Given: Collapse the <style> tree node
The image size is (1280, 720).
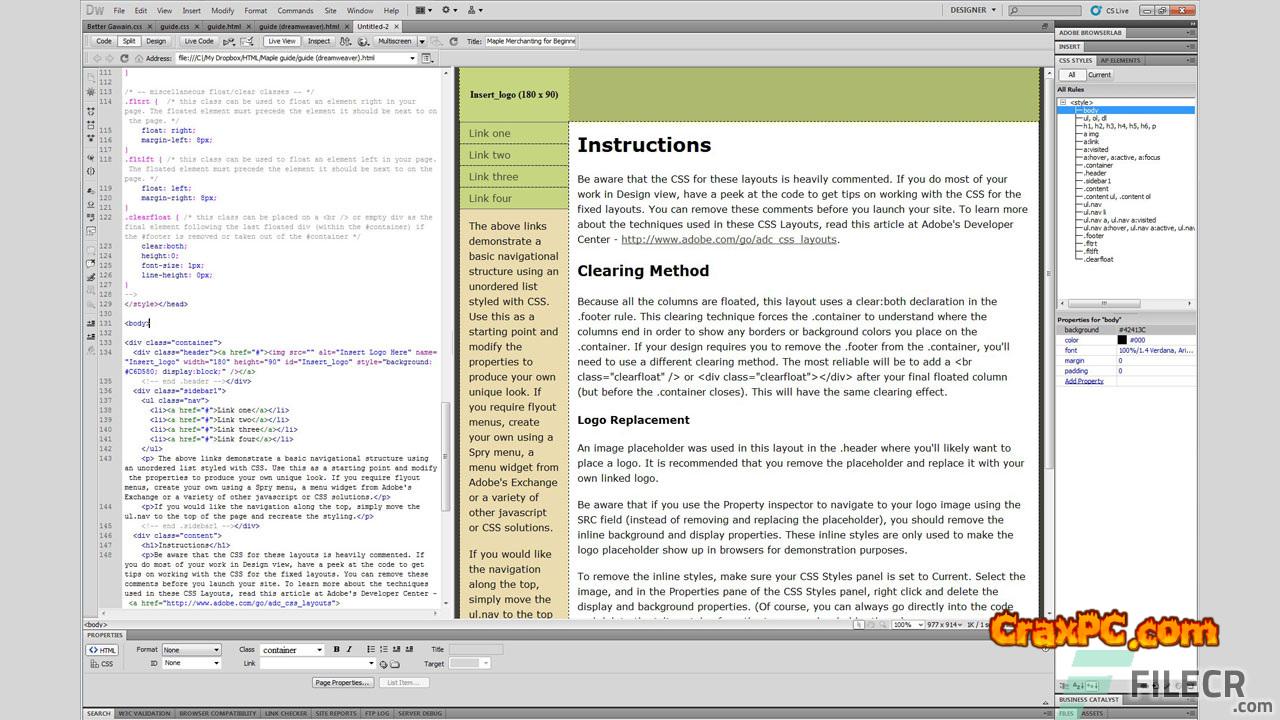Looking at the screenshot, I should [1063, 102].
